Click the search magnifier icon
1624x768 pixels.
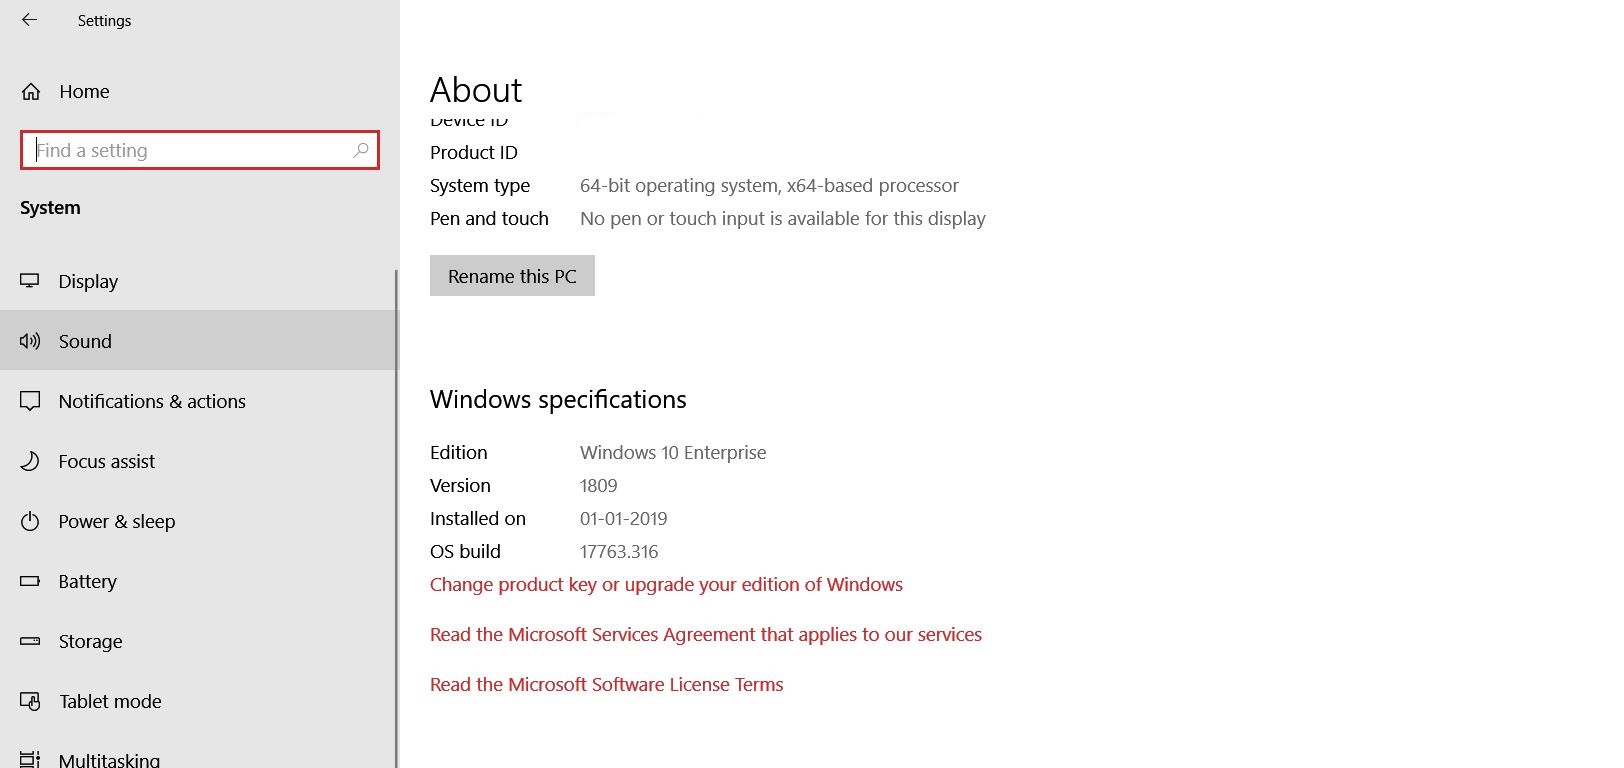click(x=361, y=150)
